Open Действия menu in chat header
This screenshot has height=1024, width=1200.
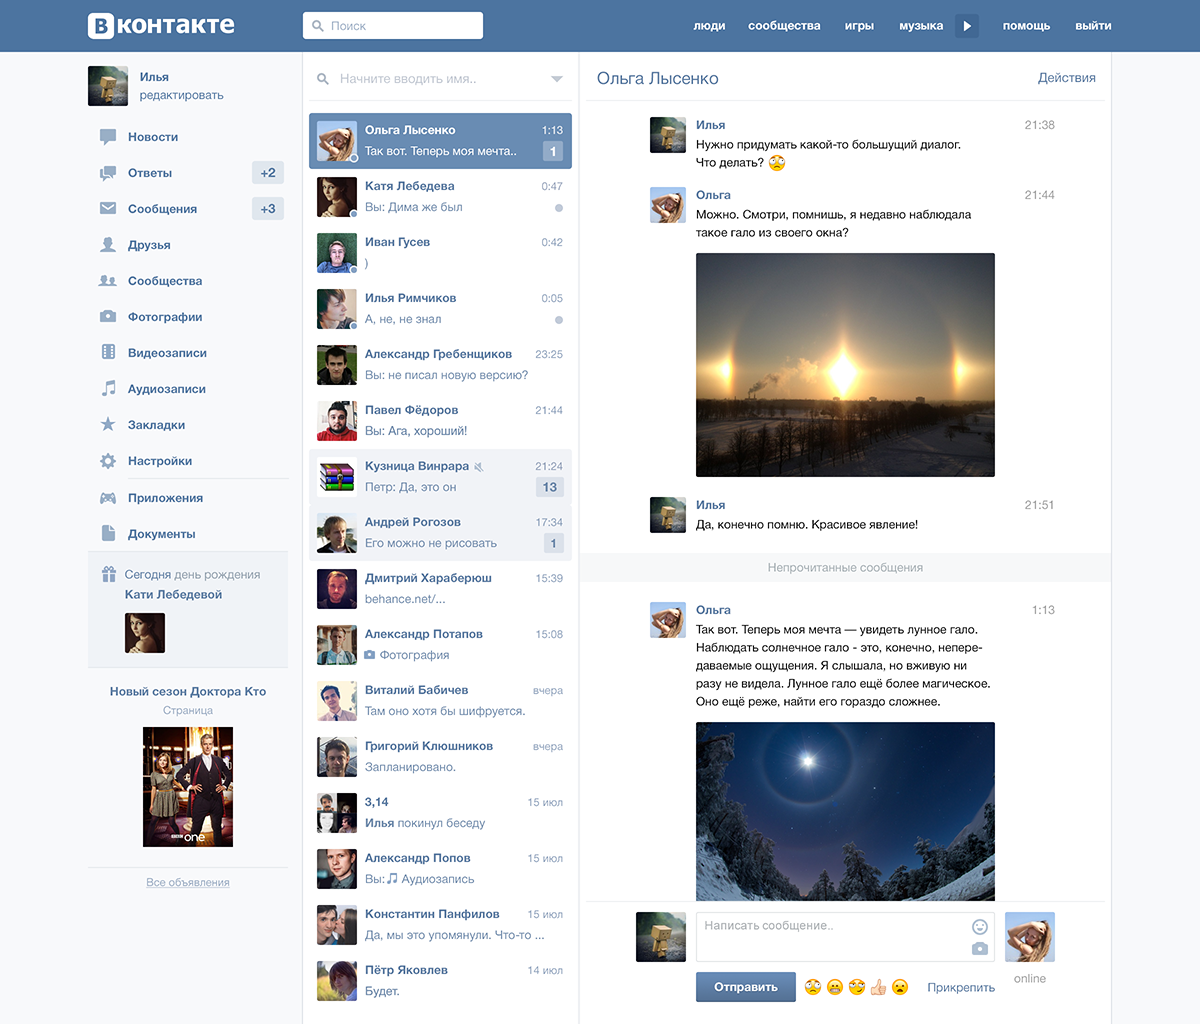[1067, 78]
